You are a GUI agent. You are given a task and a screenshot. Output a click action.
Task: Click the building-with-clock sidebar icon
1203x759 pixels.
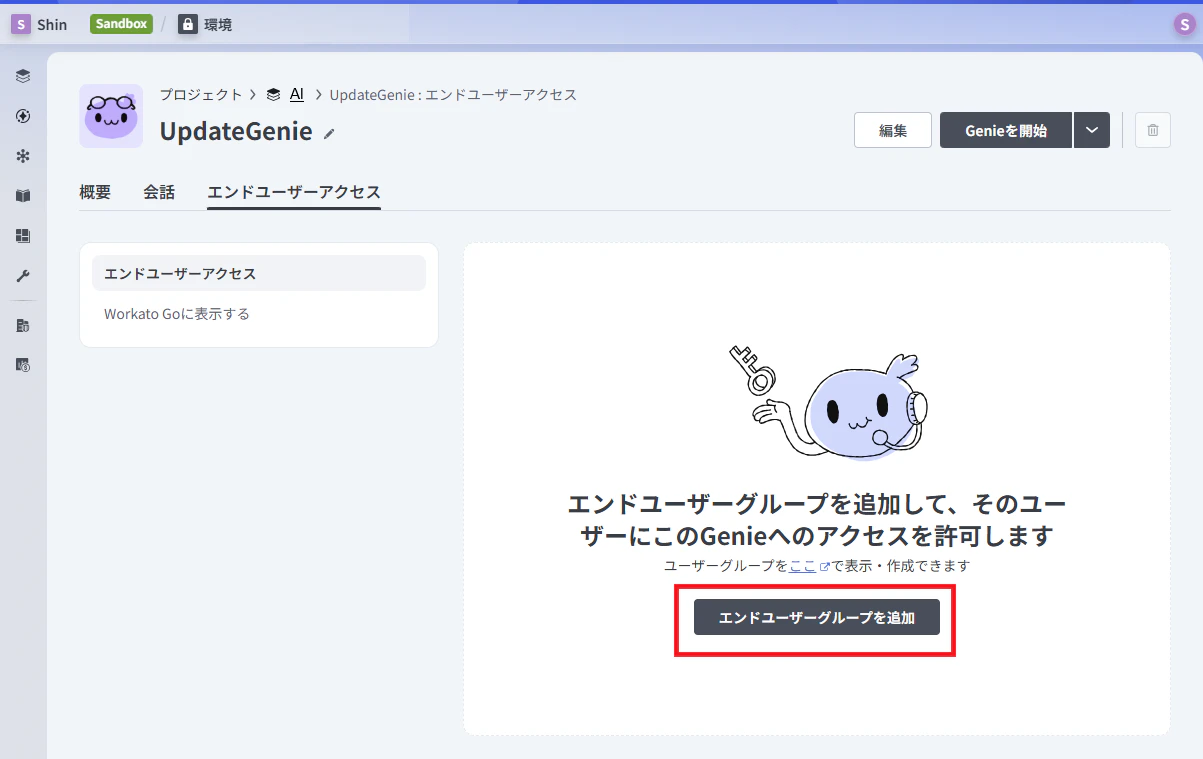coord(23,326)
